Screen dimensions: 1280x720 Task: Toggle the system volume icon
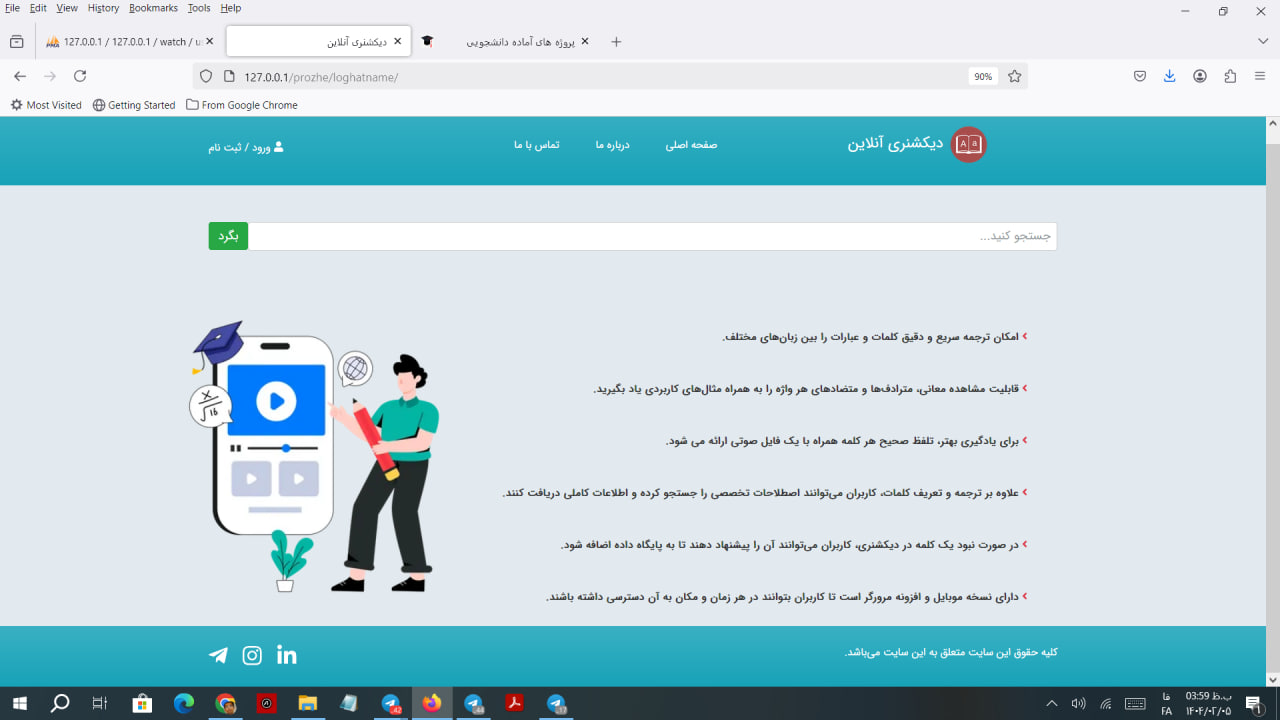pyautogui.click(x=1079, y=703)
